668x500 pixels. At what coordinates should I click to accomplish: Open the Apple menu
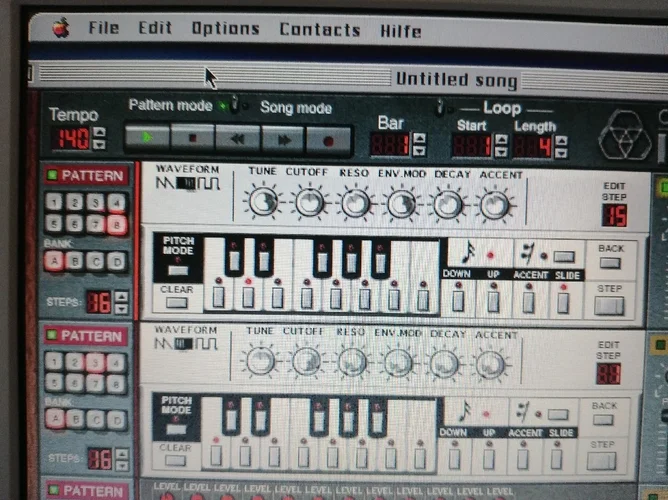(x=61, y=28)
